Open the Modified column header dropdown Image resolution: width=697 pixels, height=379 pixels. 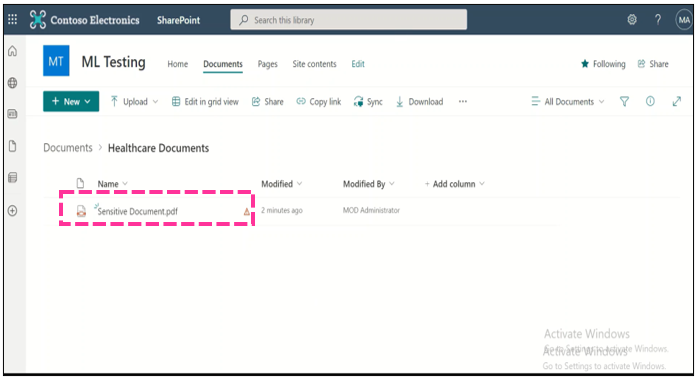pyautogui.click(x=281, y=184)
